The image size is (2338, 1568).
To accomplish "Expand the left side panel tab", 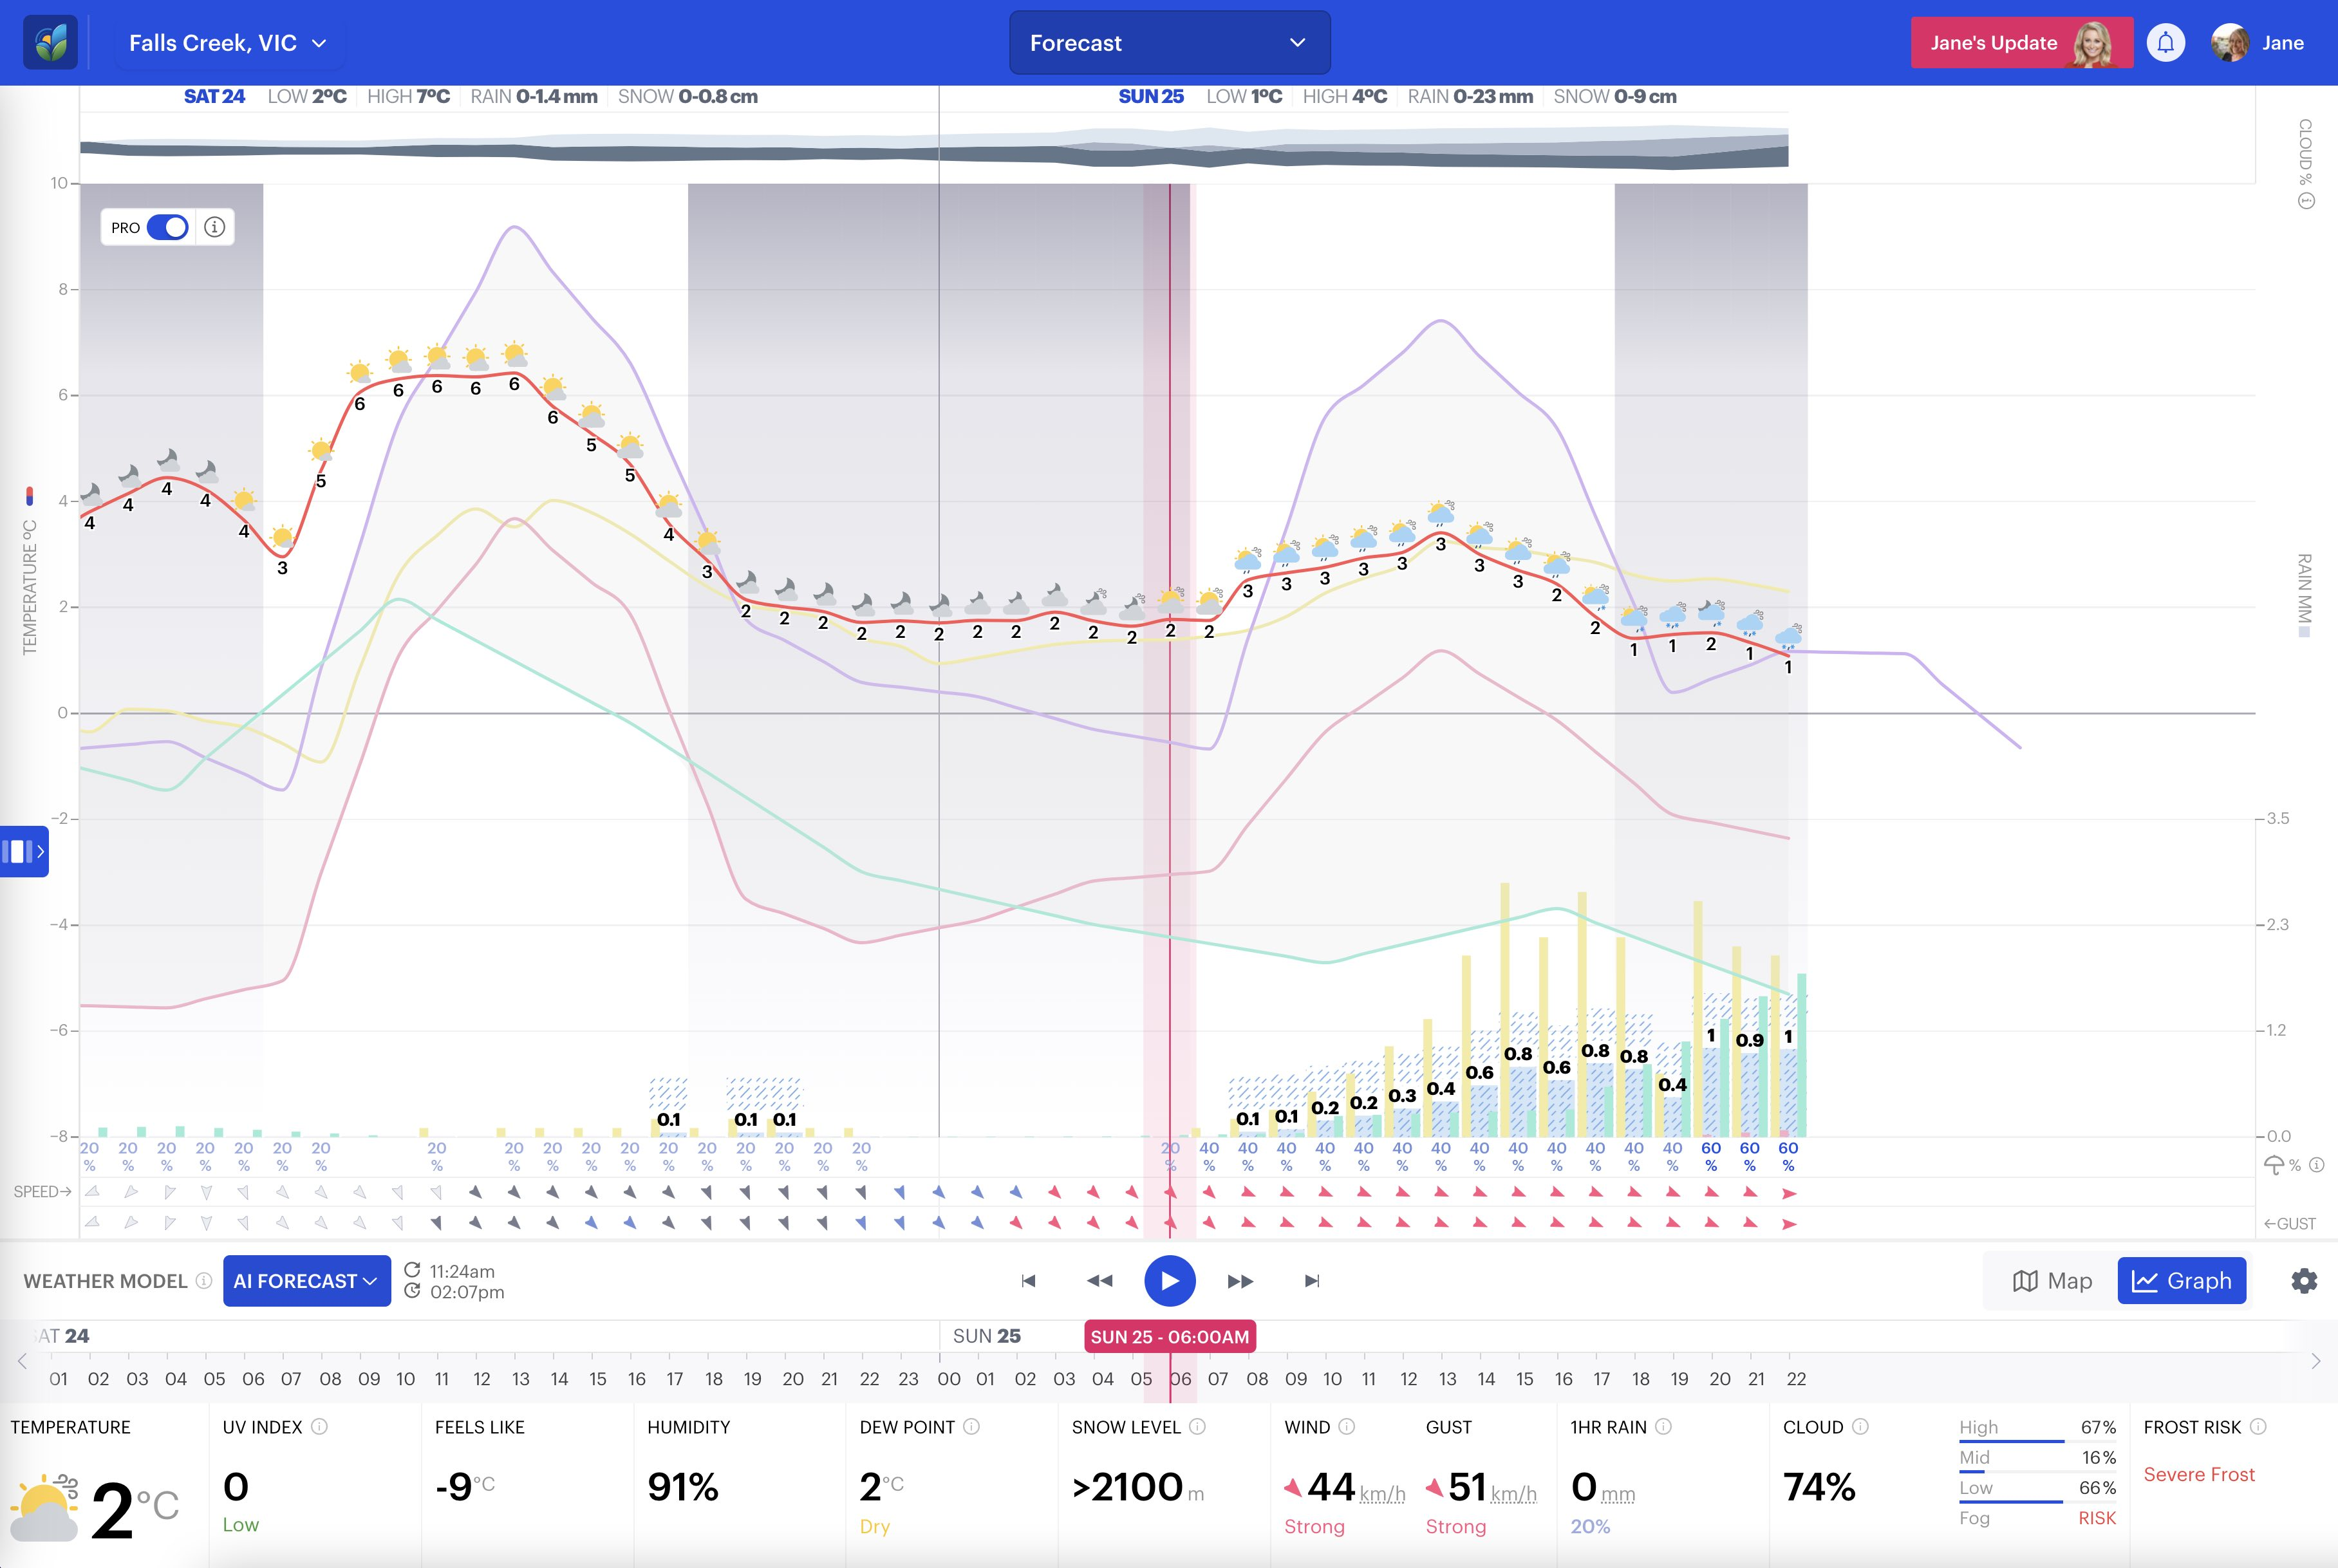I will pyautogui.click(x=24, y=852).
